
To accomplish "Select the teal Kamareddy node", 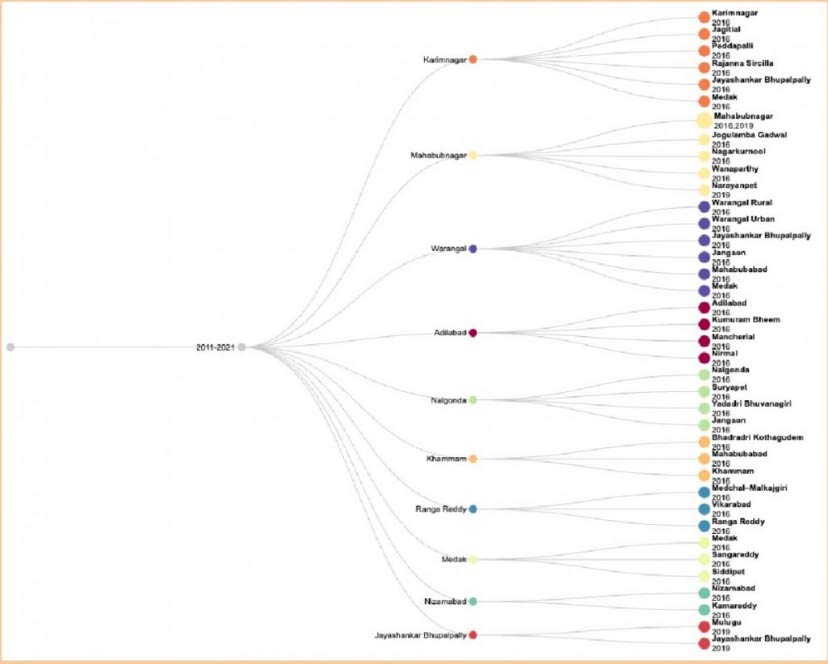I will pyautogui.click(x=704, y=609).
